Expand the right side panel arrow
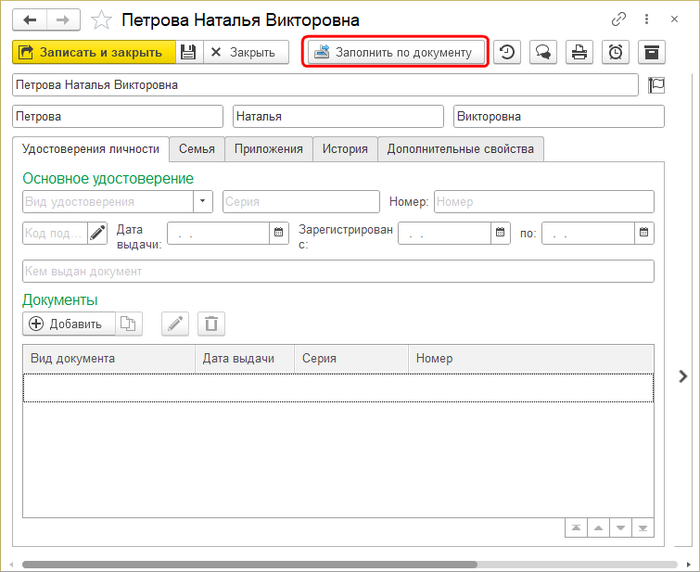This screenshot has width=700, height=572. pyautogui.click(x=683, y=376)
